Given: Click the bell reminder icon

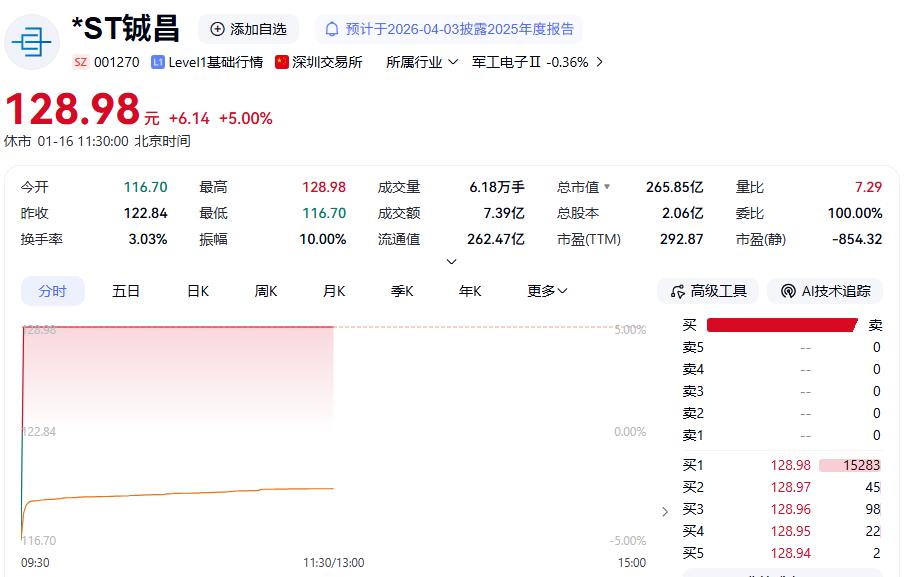Looking at the screenshot, I should click(332, 29).
